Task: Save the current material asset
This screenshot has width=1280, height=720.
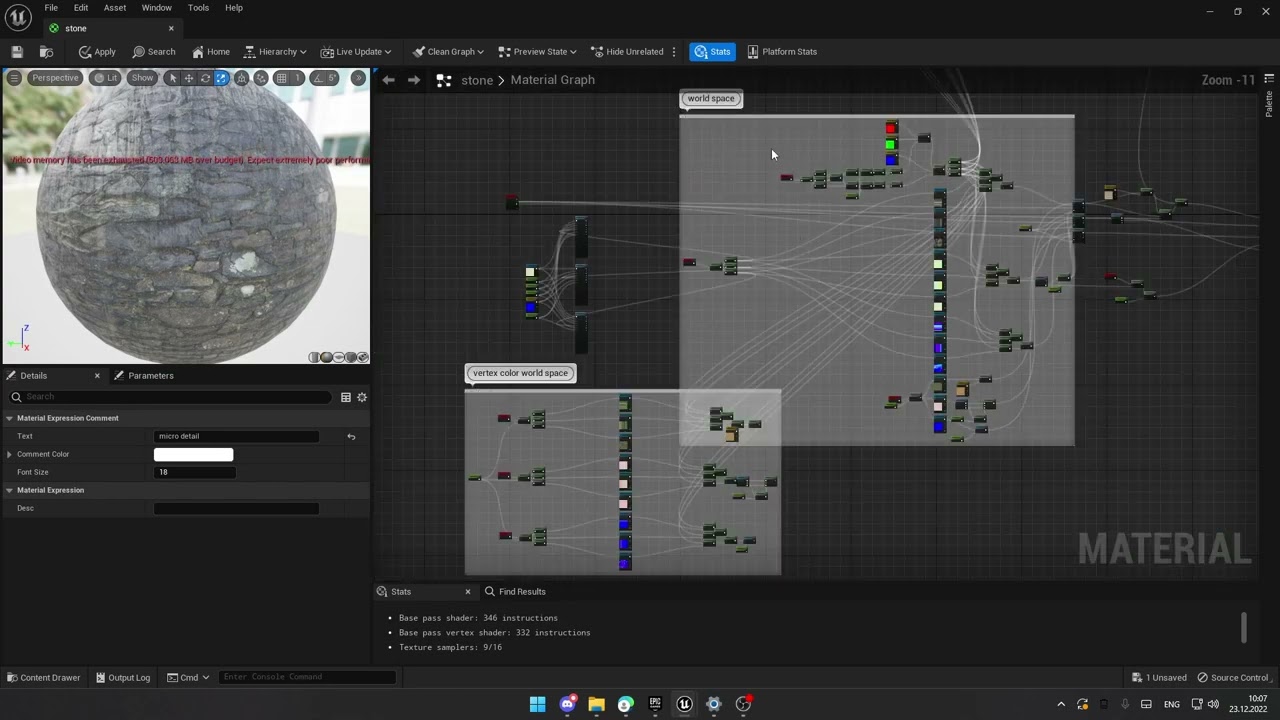Action: (17, 52)
